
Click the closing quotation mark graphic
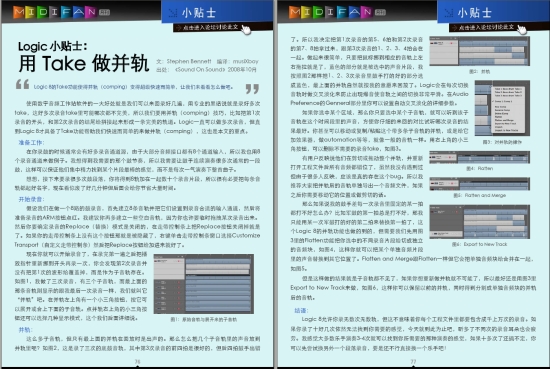(252, 89)
